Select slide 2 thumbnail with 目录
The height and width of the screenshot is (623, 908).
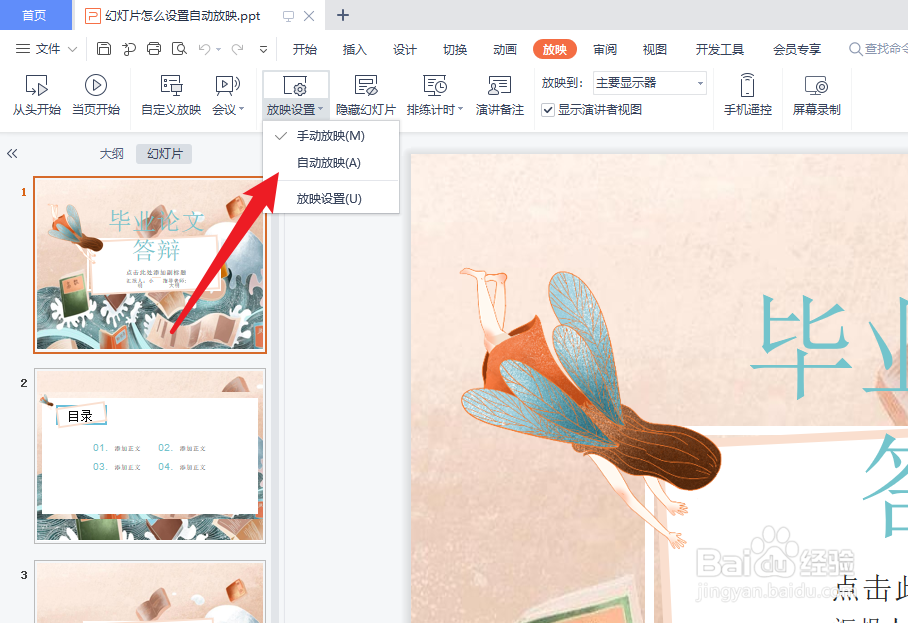tap(150, 456)
